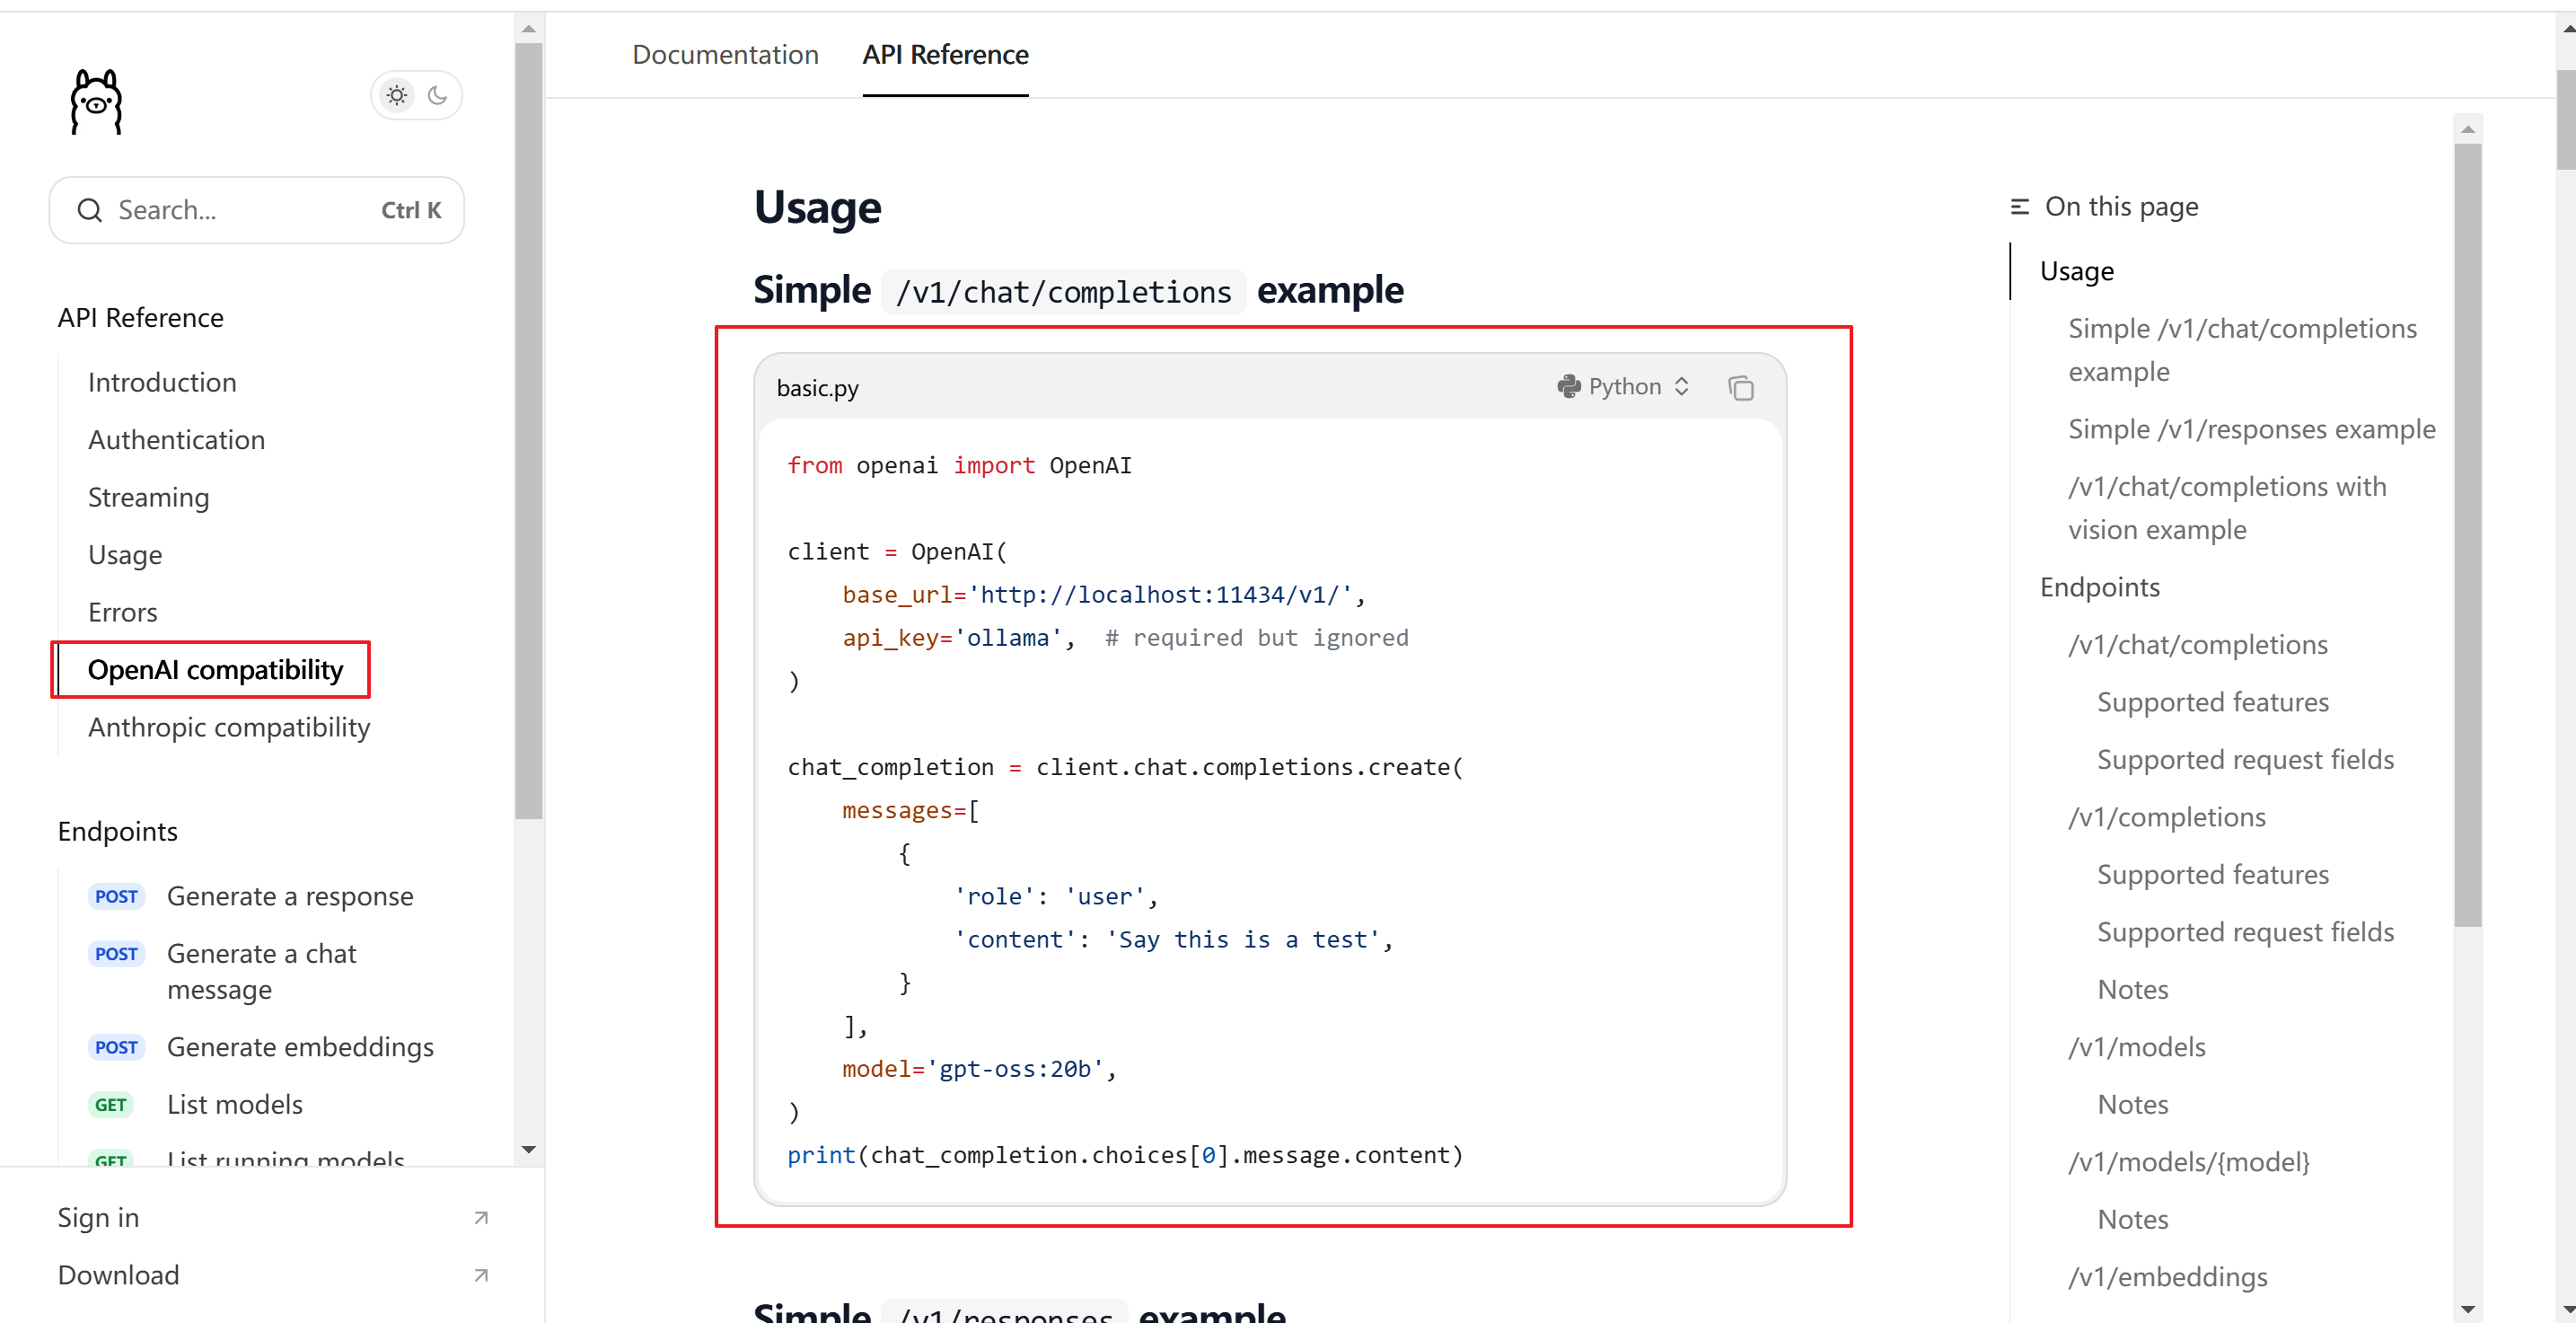Click POST badge beside Generate embeddings
The width and height of the screenshot is (2576, 1323).
point(116,1047)
